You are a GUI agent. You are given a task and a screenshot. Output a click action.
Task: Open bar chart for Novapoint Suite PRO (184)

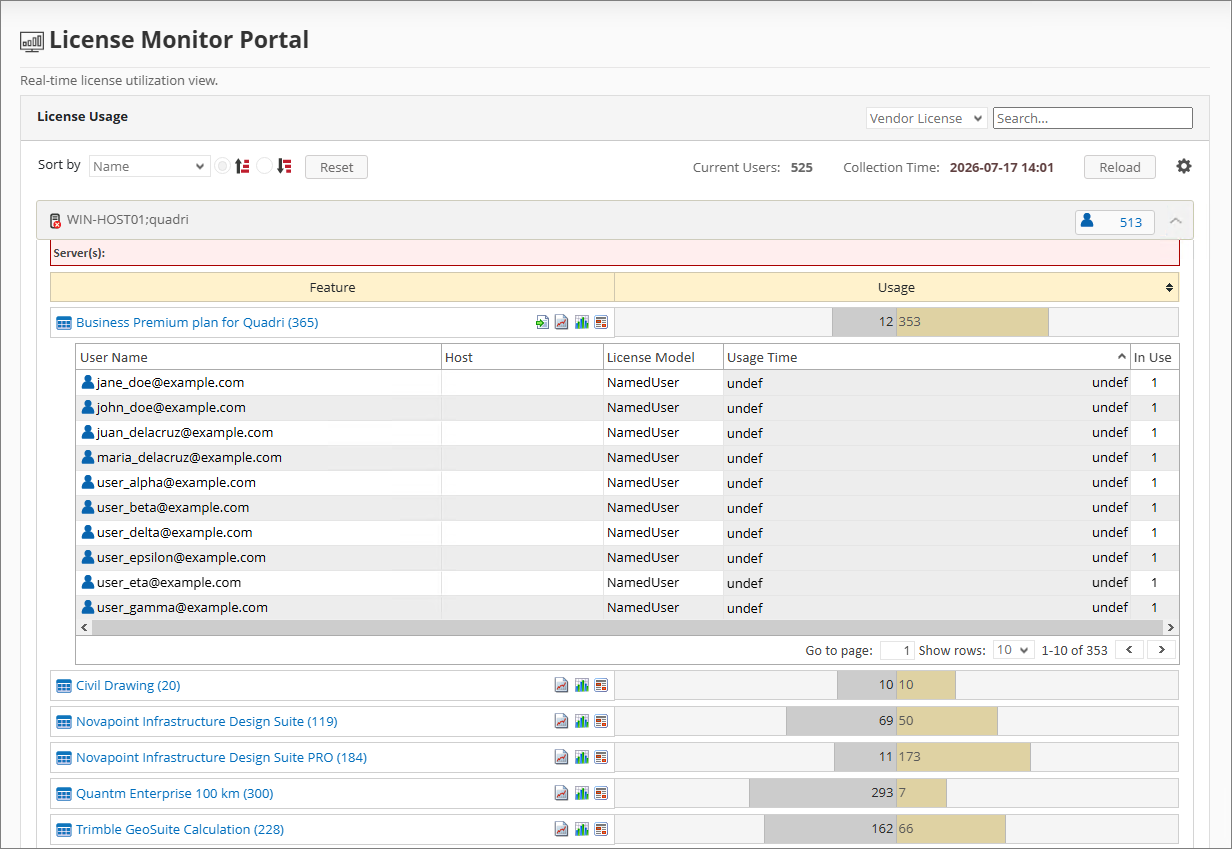pyautogui.click(x=581, y=757)
